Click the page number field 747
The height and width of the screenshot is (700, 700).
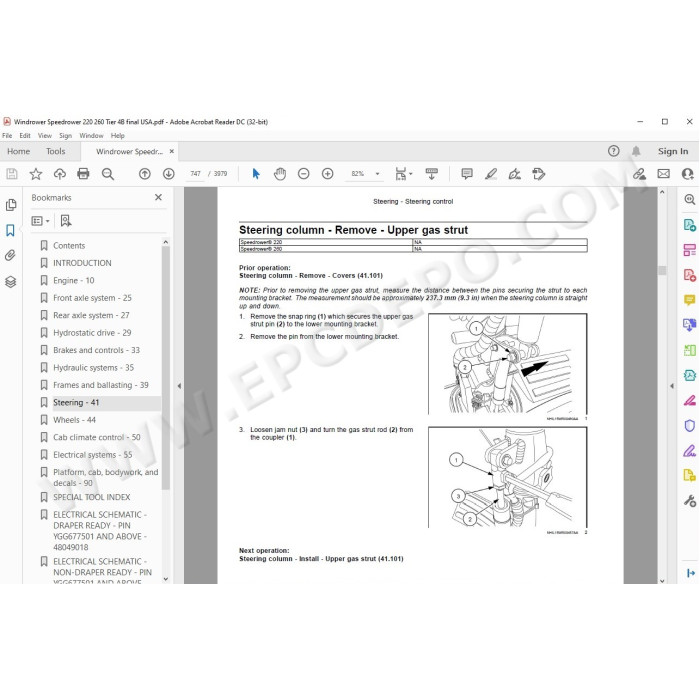(x=195, y=174)
